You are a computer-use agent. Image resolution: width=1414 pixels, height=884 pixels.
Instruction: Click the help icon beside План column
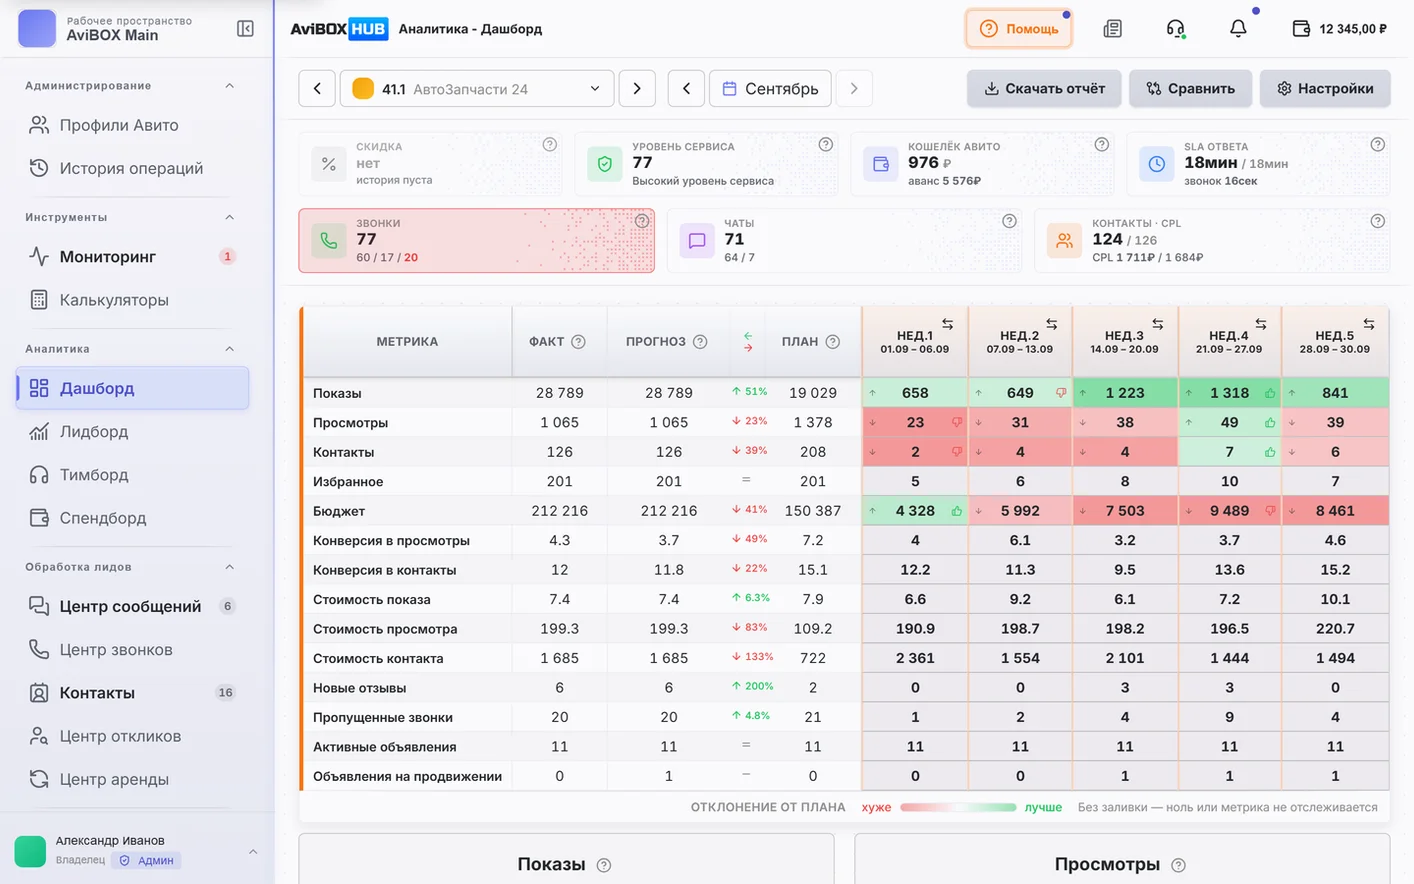pos(832,342)
